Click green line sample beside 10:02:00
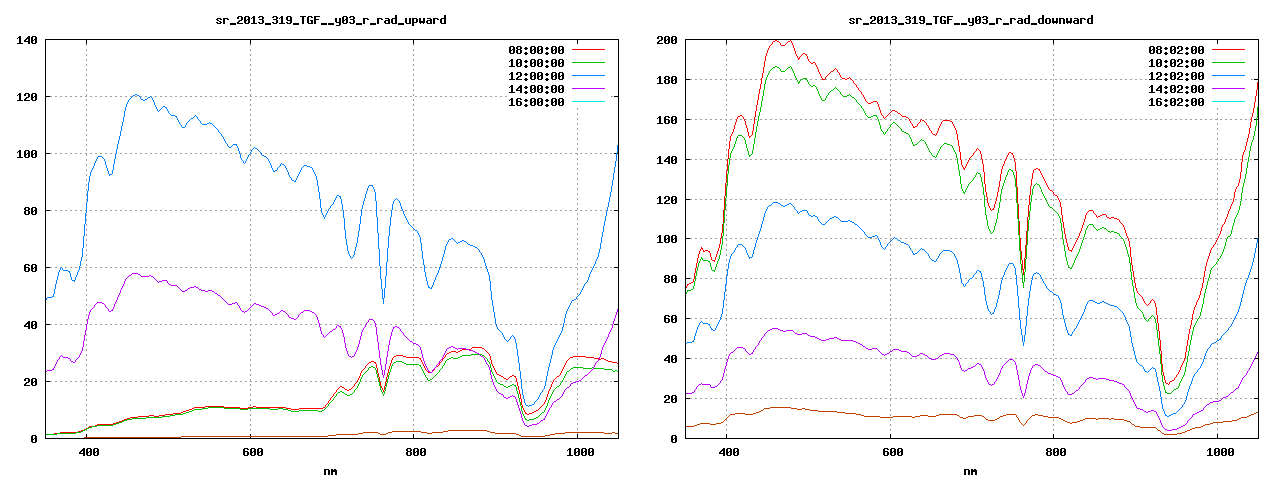 tap(1229, 63)
